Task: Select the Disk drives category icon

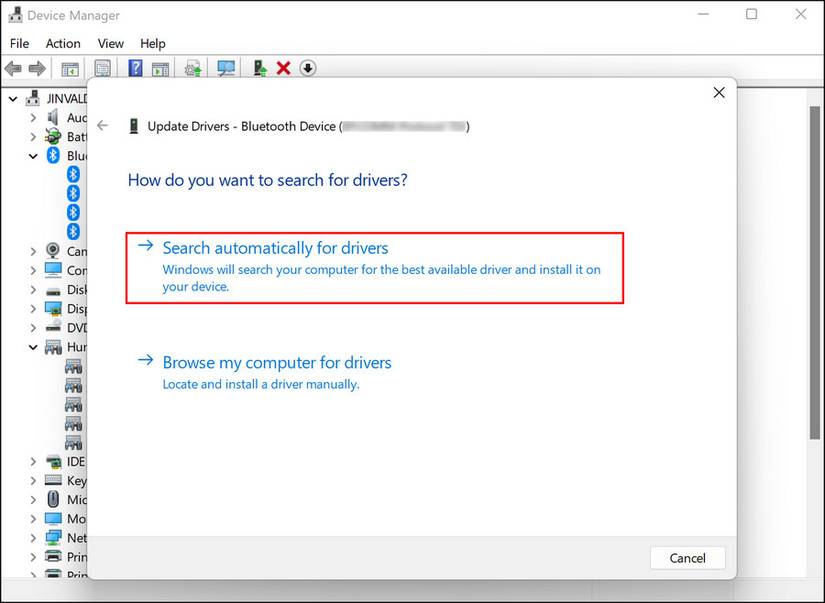Action: (53, 290)
